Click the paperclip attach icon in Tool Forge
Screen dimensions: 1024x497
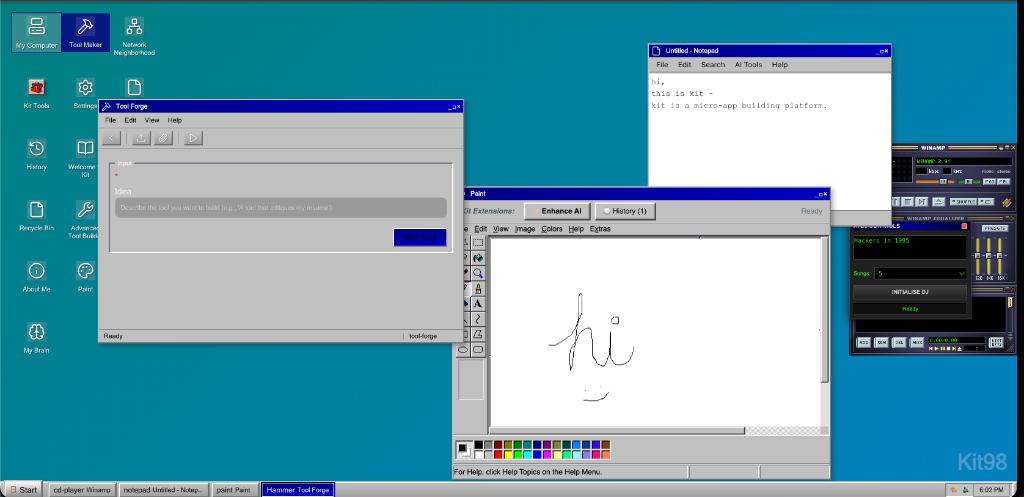163,138
